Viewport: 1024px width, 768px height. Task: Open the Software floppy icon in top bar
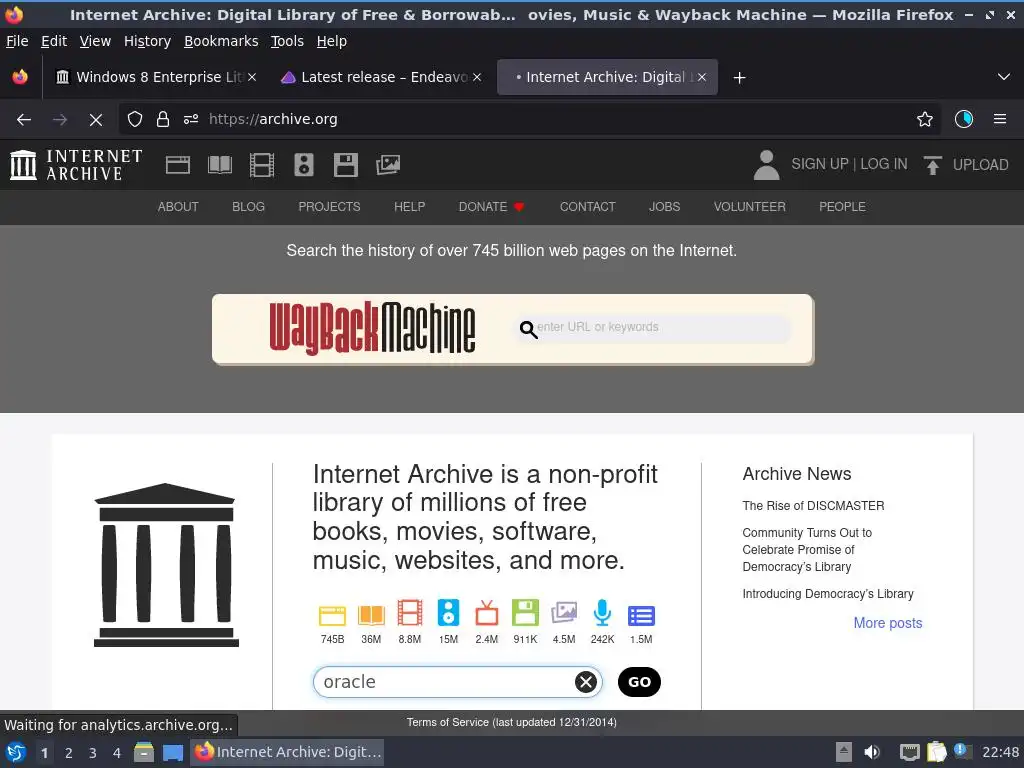pyautogui.click(x=345, y=165)
